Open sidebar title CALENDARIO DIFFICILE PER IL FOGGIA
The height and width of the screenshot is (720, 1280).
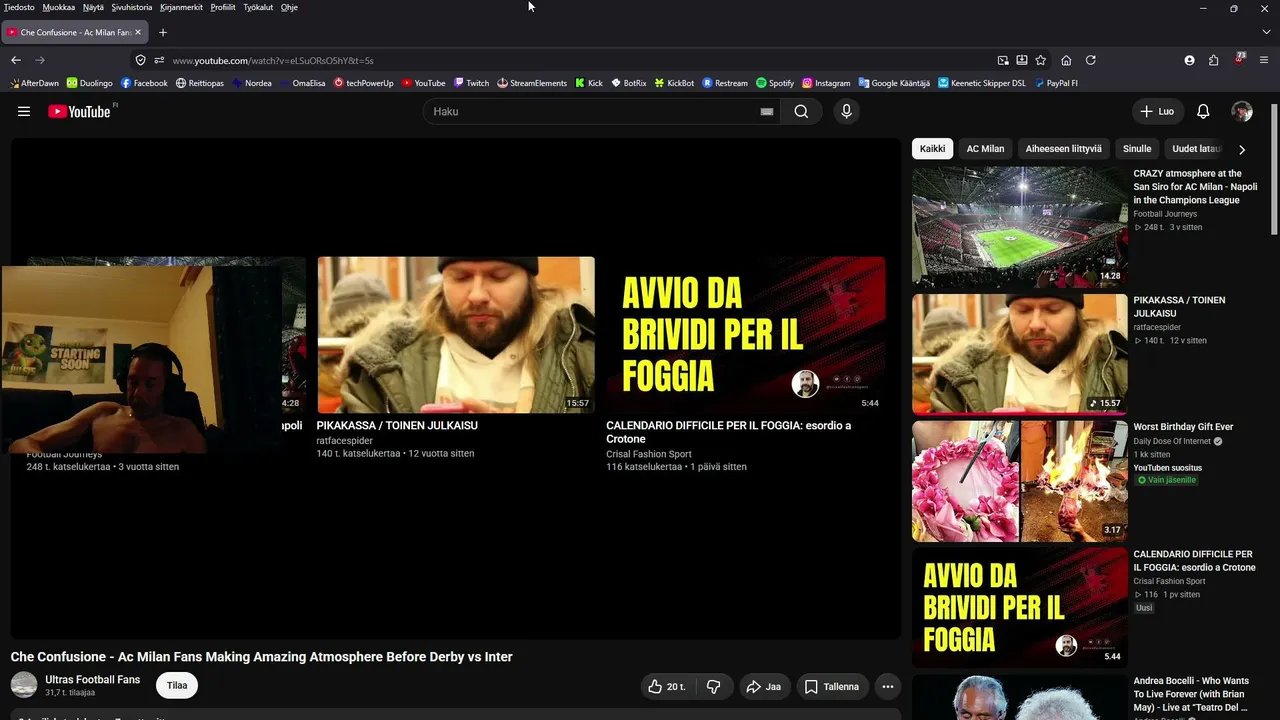coord(1194,561)
